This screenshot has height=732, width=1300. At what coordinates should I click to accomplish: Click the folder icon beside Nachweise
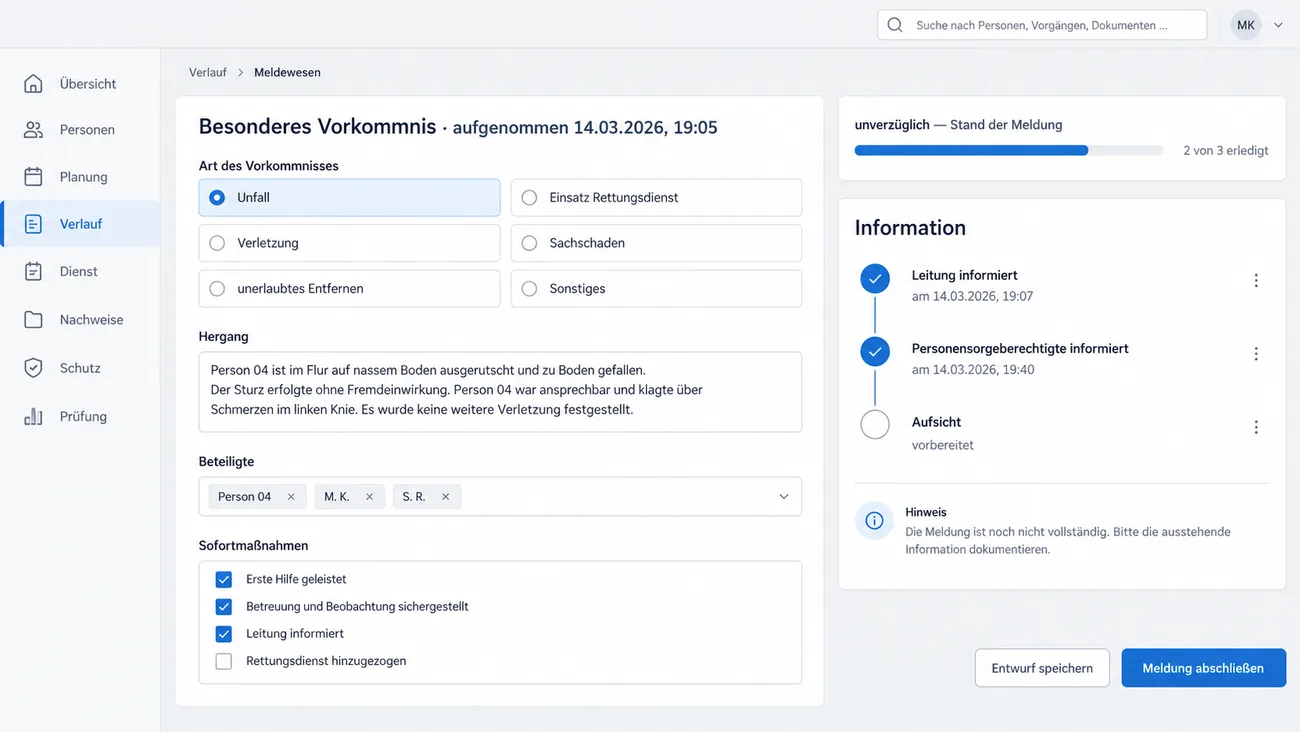point(33,320)
